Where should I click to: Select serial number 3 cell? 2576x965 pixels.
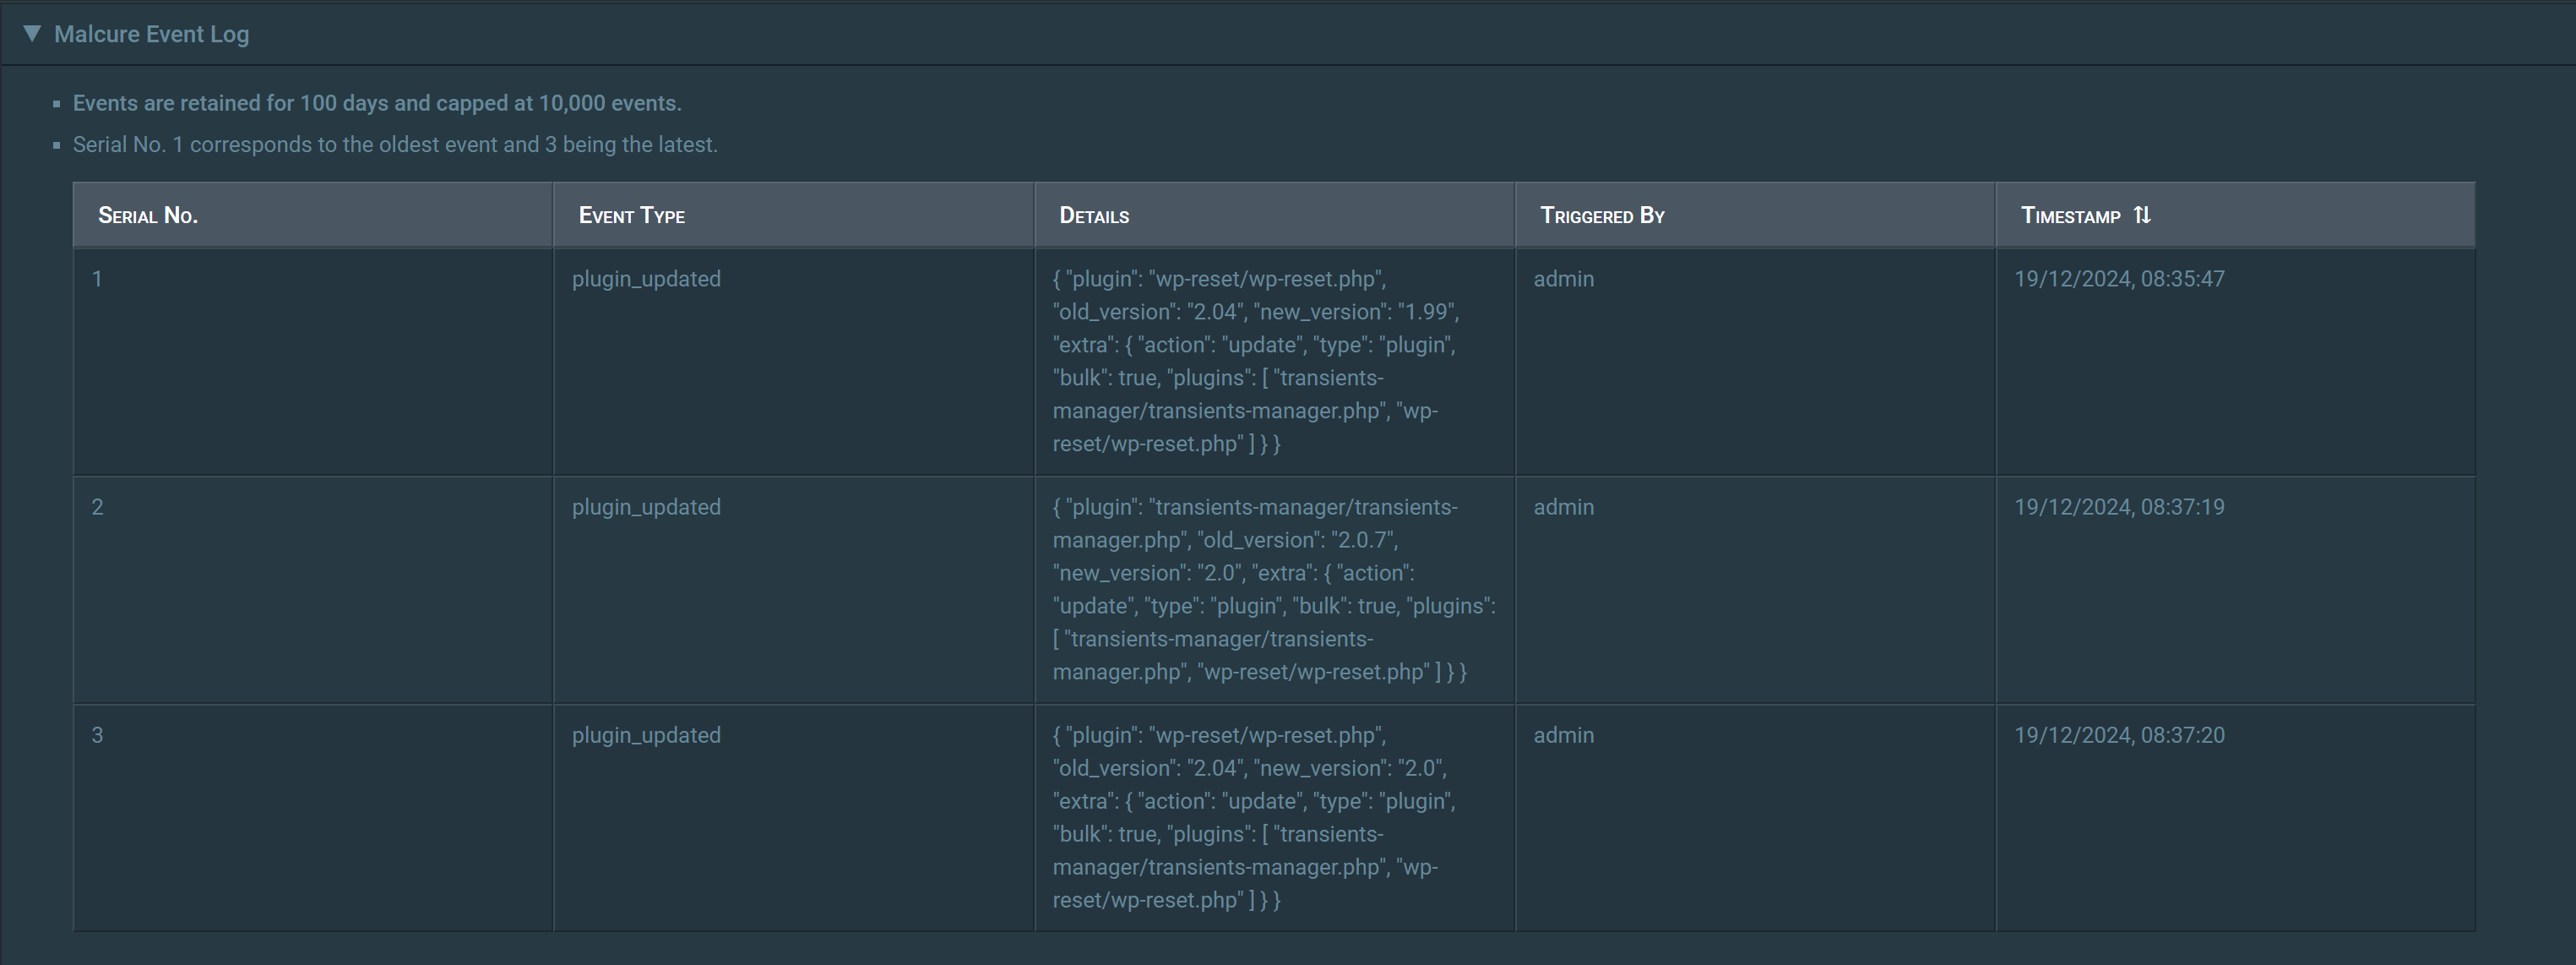98,735
